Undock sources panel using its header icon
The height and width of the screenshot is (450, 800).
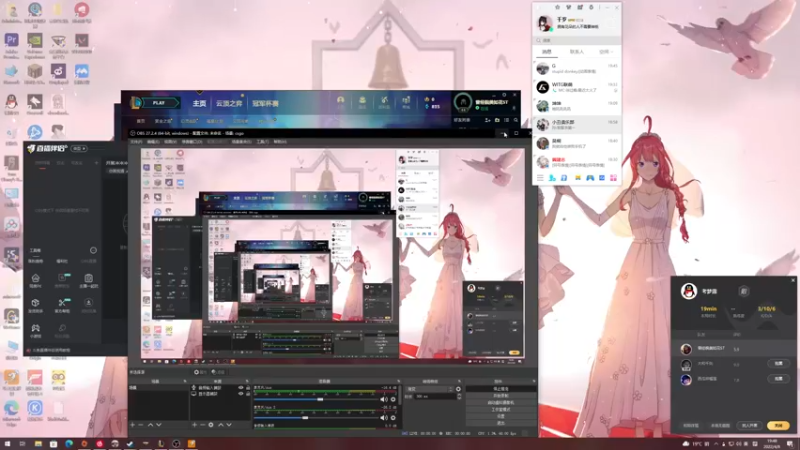coord(247,381)
